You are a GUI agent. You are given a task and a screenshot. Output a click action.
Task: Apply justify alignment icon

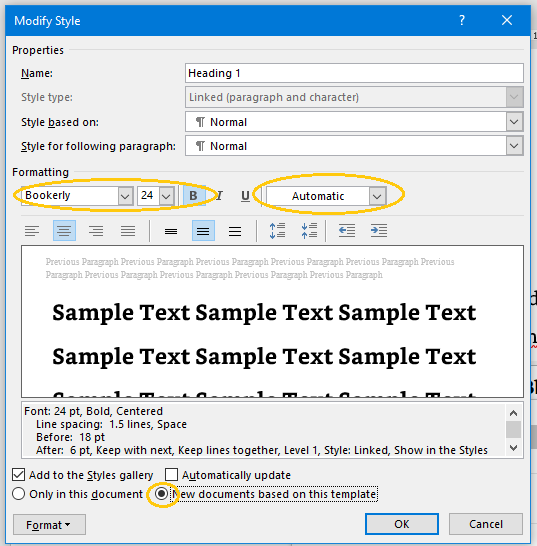(128, 231)
